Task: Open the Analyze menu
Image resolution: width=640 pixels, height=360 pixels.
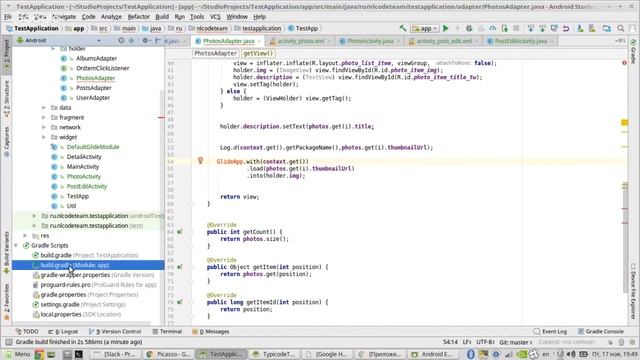Action: tap(111, 17)
